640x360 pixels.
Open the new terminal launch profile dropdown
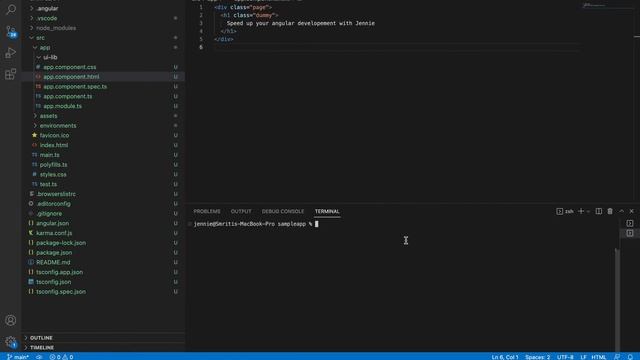pos(588,211)
